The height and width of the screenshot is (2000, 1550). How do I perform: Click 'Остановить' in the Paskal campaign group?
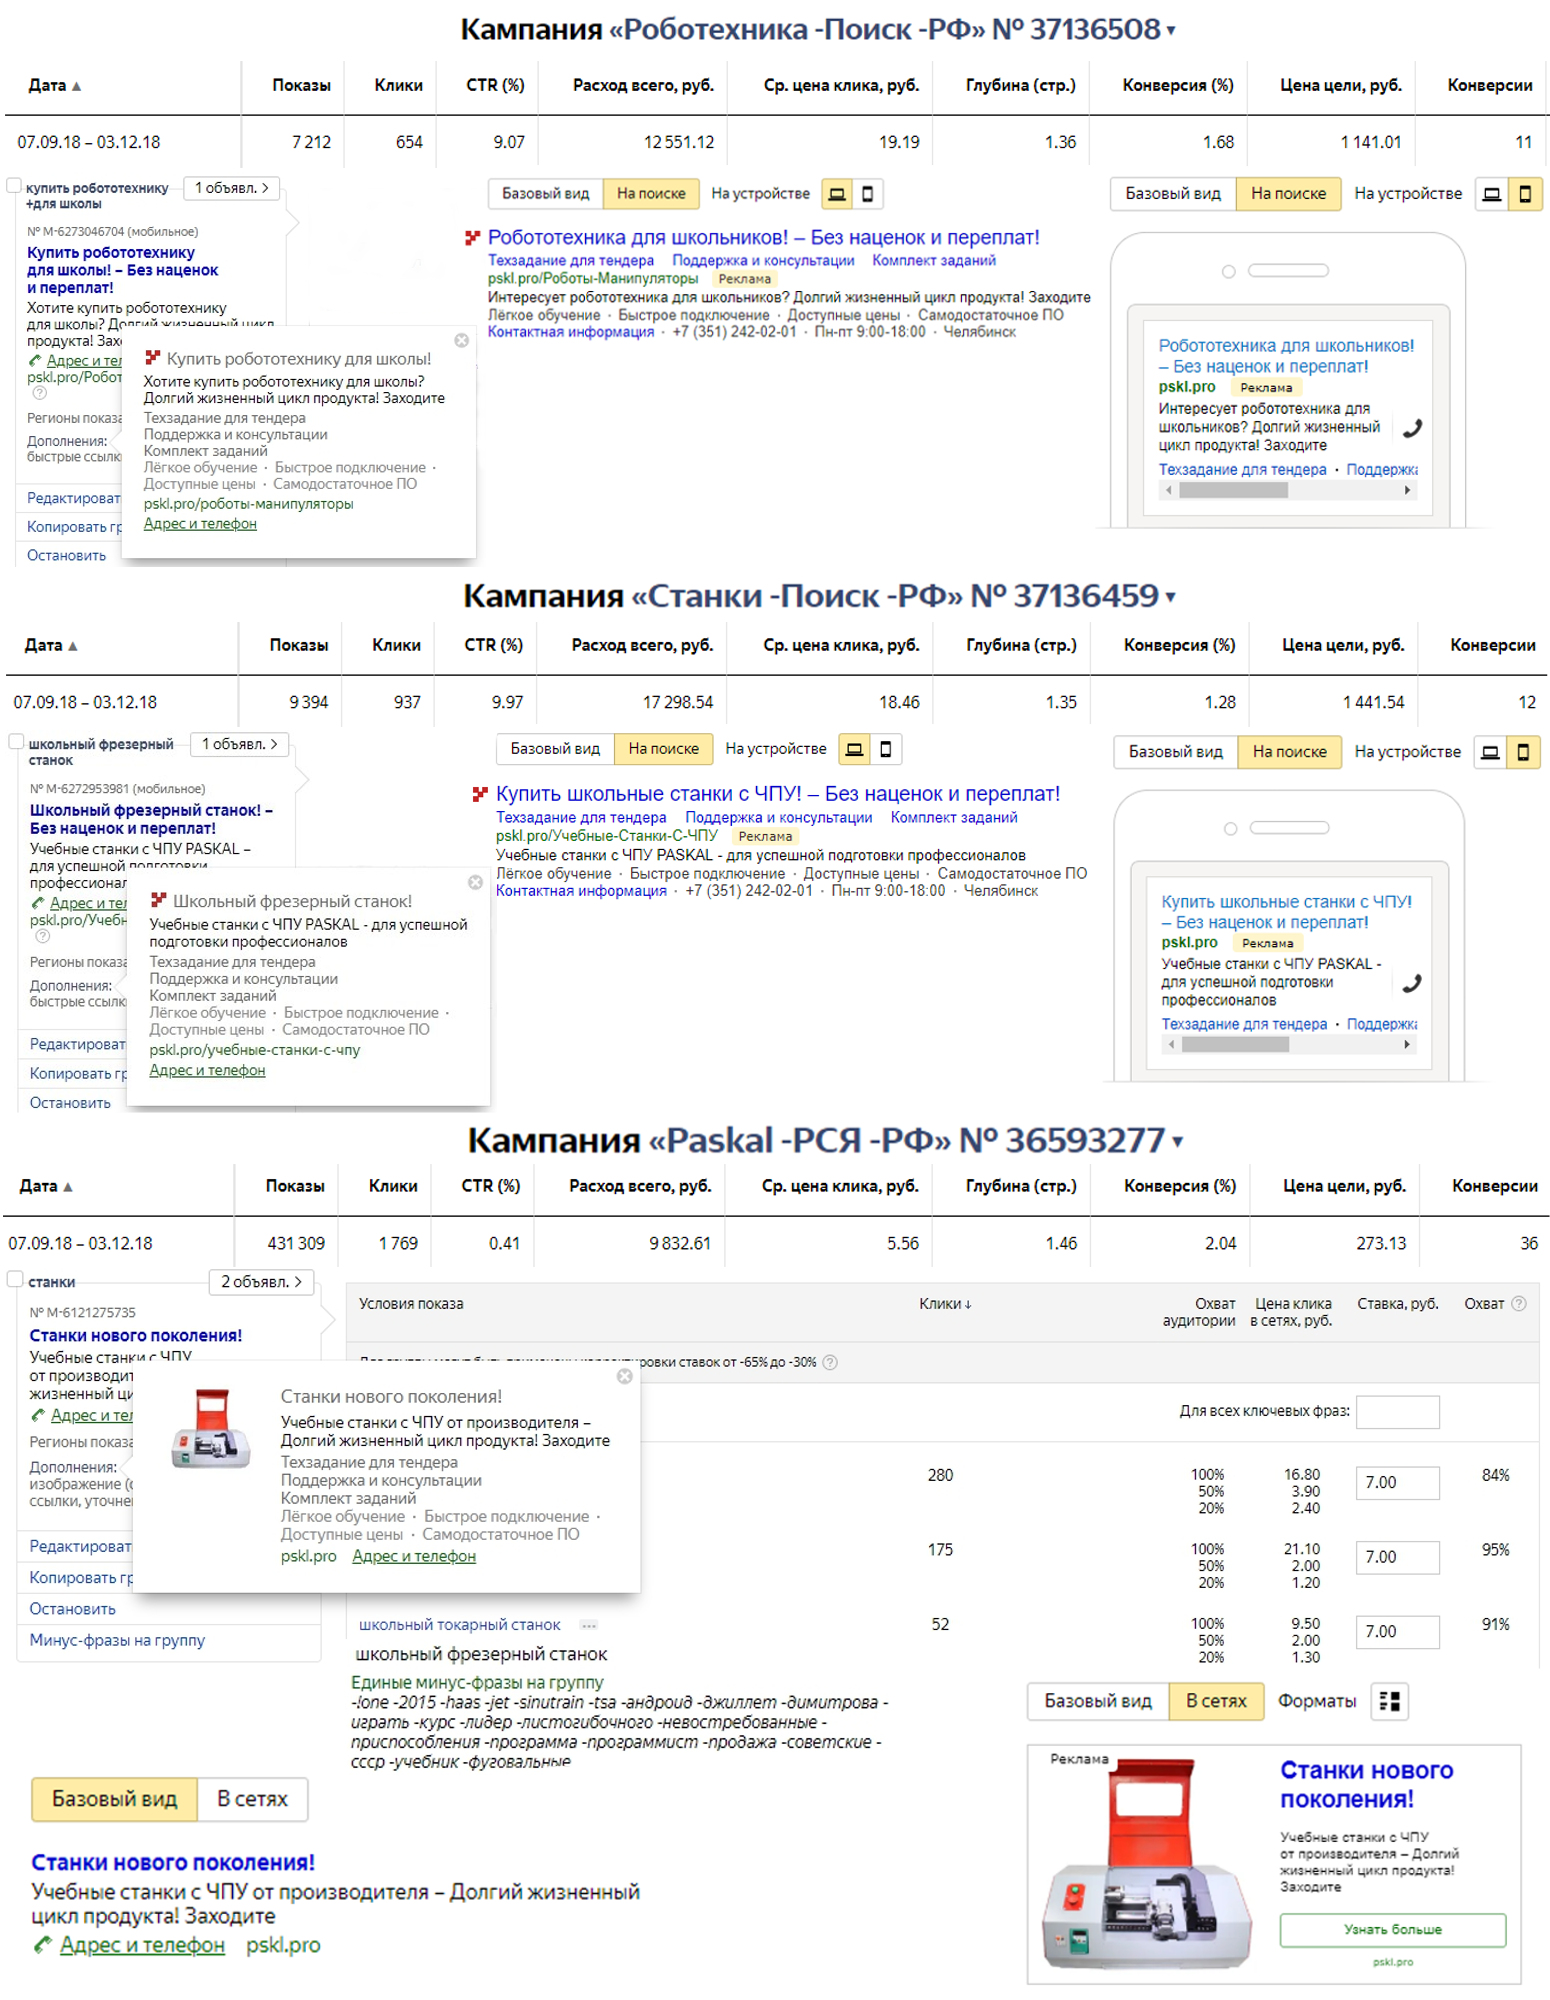[72, 1610]
